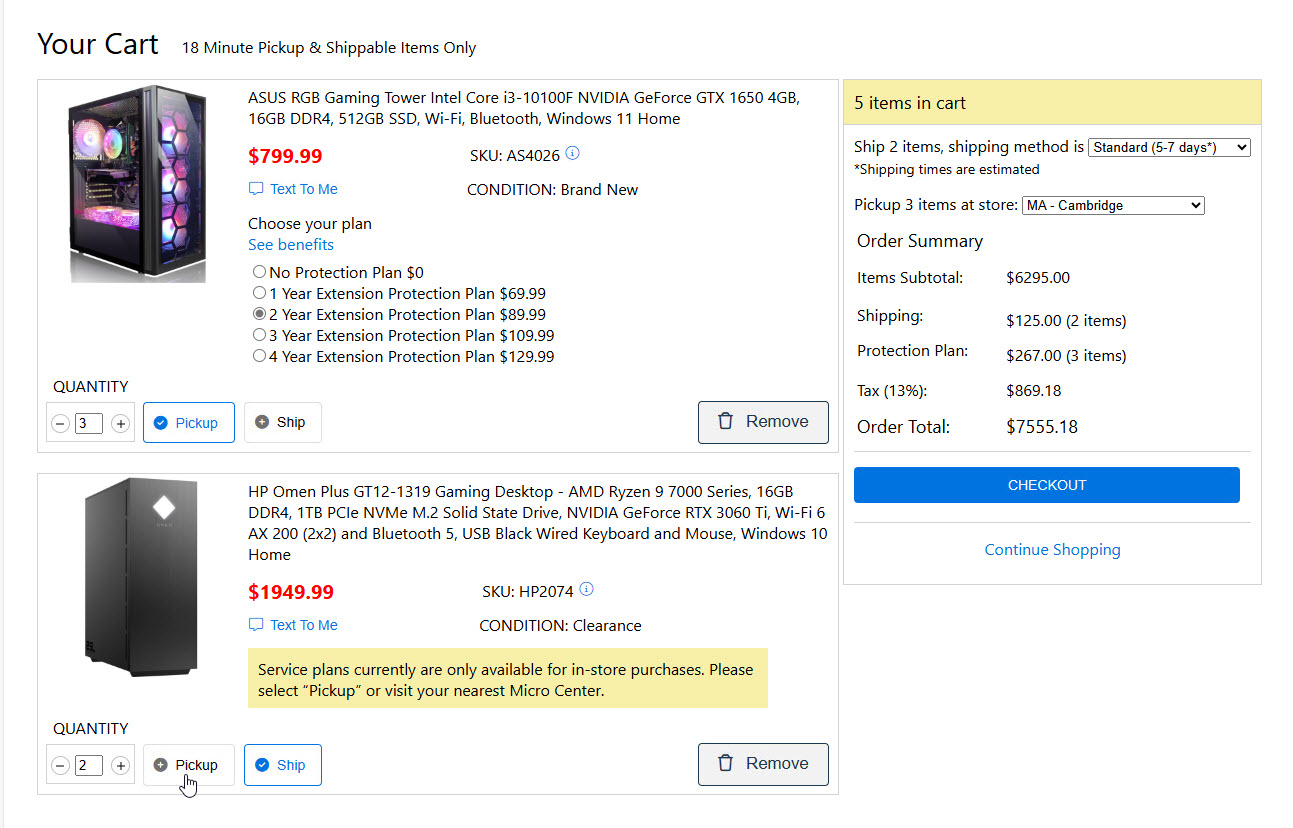1293x828 pixels.
Task: Increase HP Omen quantity with plus icon
Action: pos(121,766)
